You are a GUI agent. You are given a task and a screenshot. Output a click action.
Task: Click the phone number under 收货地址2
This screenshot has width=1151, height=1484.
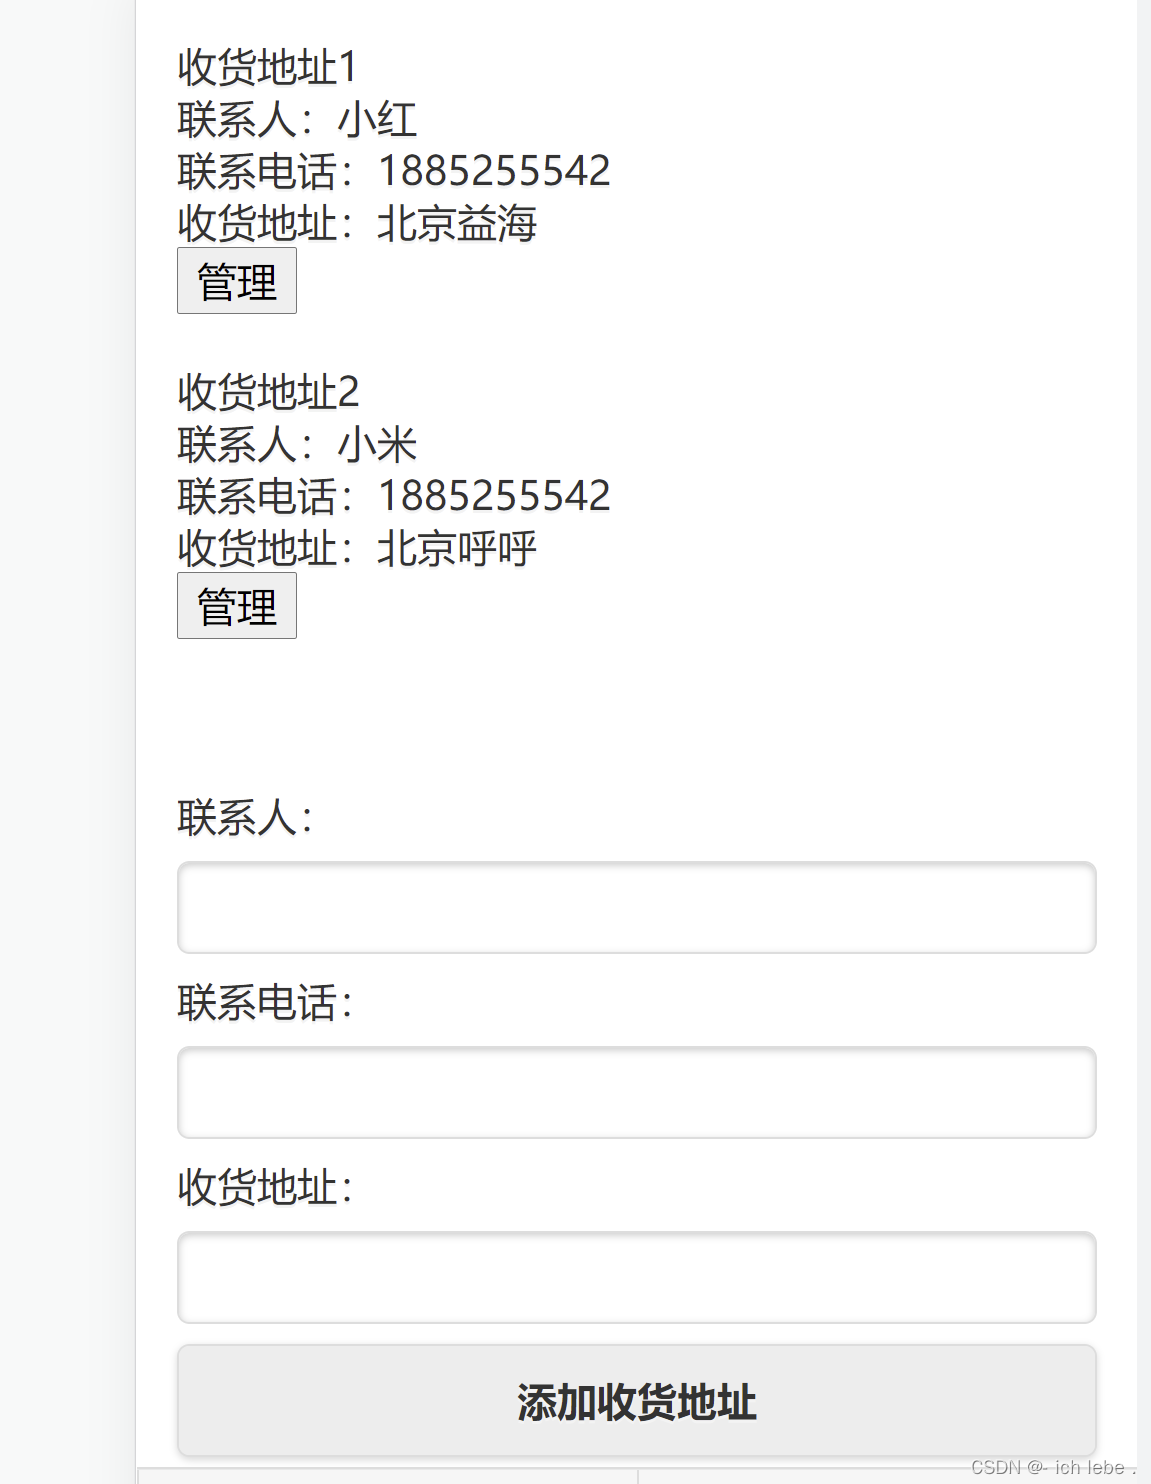[495, 494]
